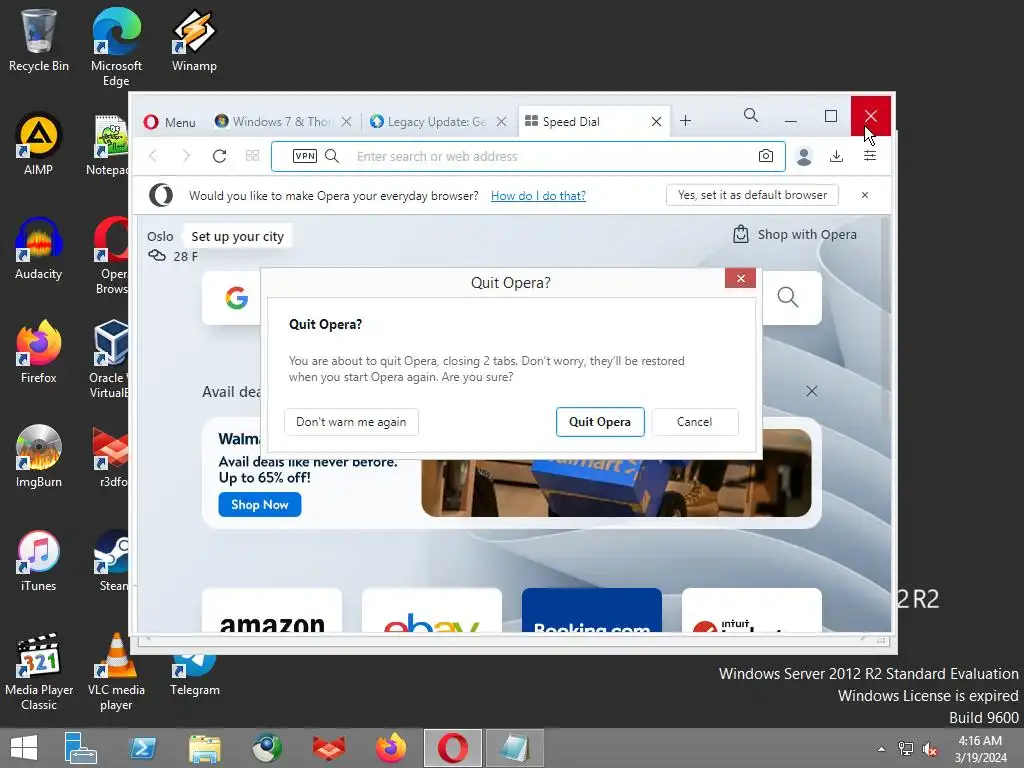Go back with the back arrow
The height and width of the screenshot is (768, 1024).
[x=153, y=156]
